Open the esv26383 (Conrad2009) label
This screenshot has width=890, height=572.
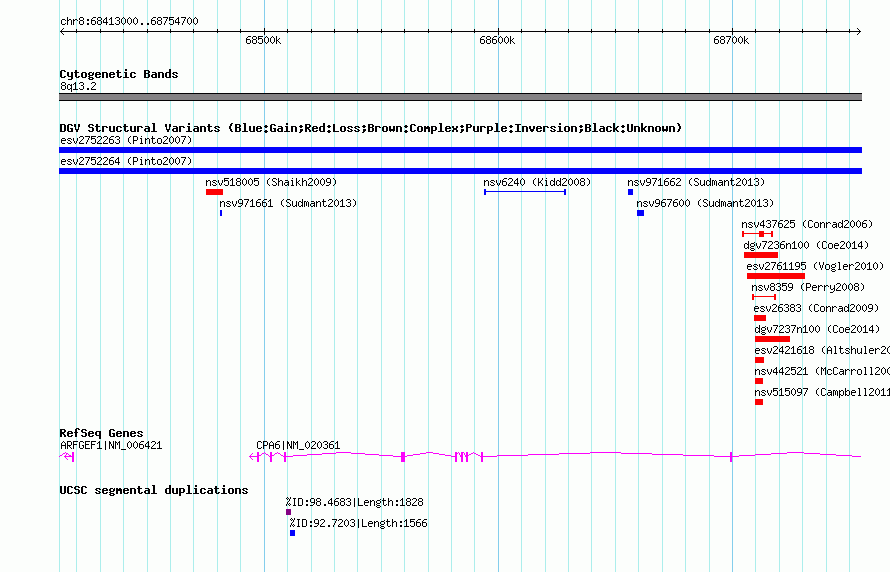(816, 308)
